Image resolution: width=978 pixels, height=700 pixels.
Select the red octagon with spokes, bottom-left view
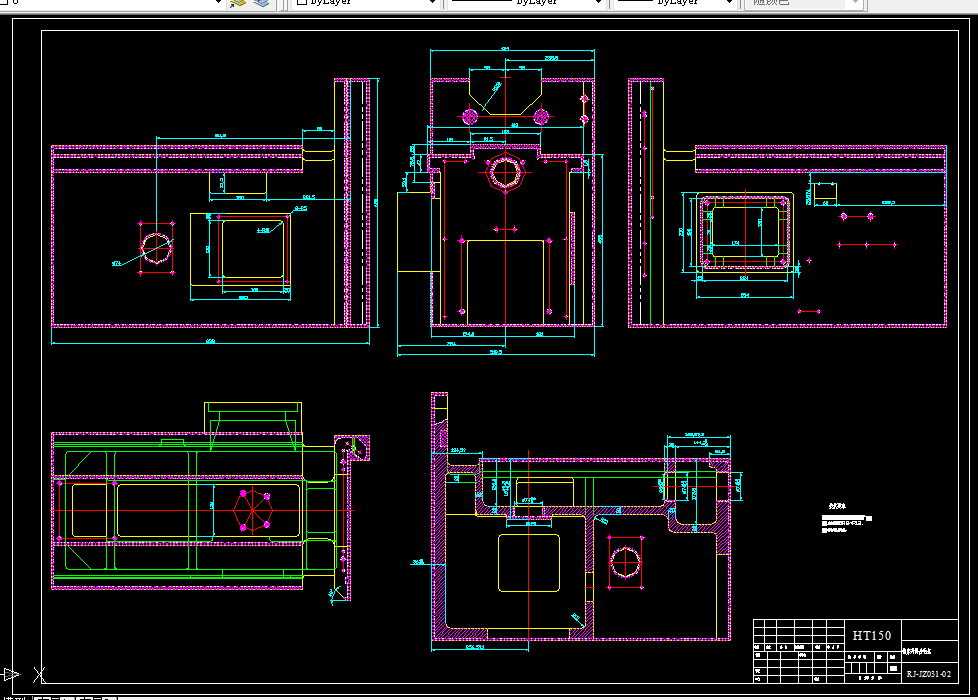pos(253,511)
